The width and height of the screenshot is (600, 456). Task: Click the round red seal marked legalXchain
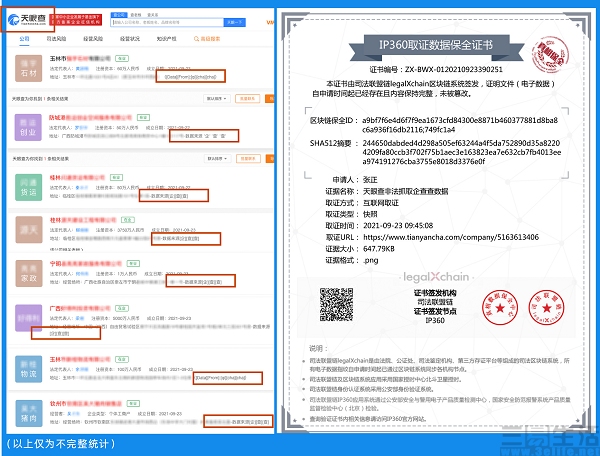click(x=546, y=308)
